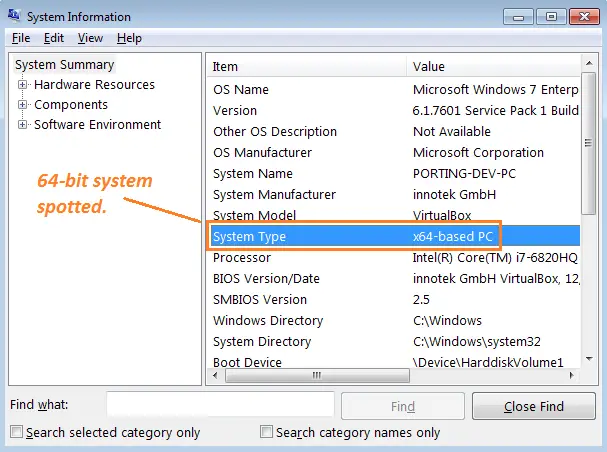
Task: Enable Search selected category only checkbox
Action: pos(16,431)
